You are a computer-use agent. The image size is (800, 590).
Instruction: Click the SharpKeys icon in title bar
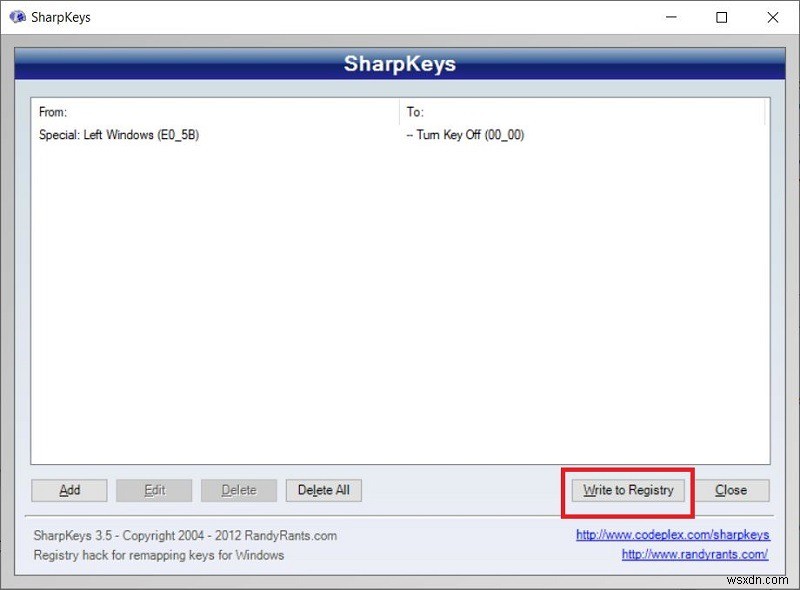pos(17,16)
